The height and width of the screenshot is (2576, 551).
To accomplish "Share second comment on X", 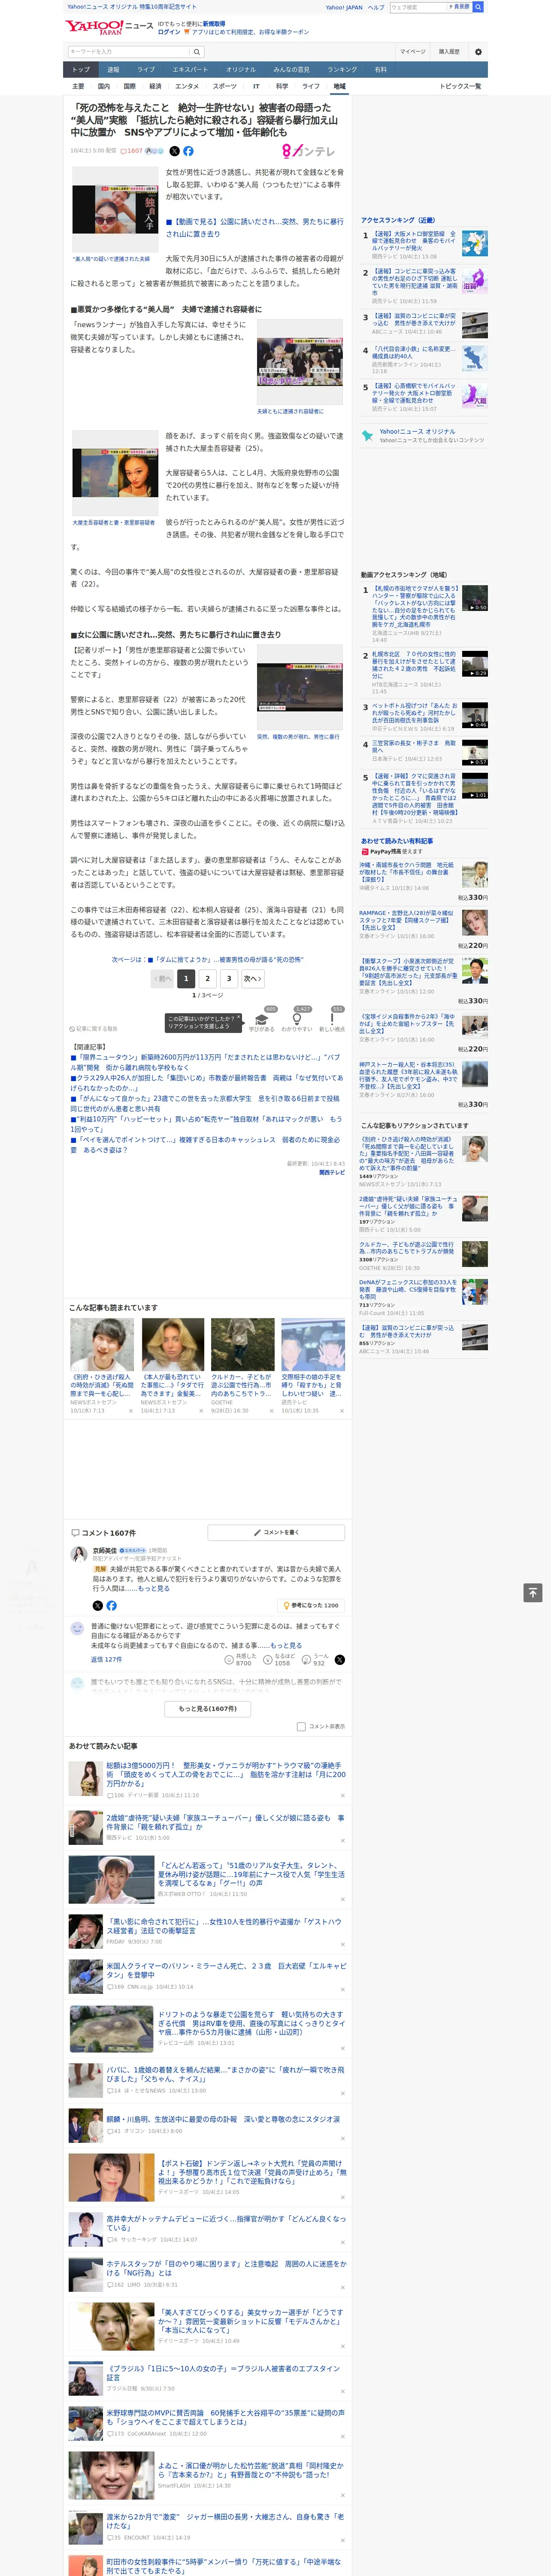I will [340, 1659].
